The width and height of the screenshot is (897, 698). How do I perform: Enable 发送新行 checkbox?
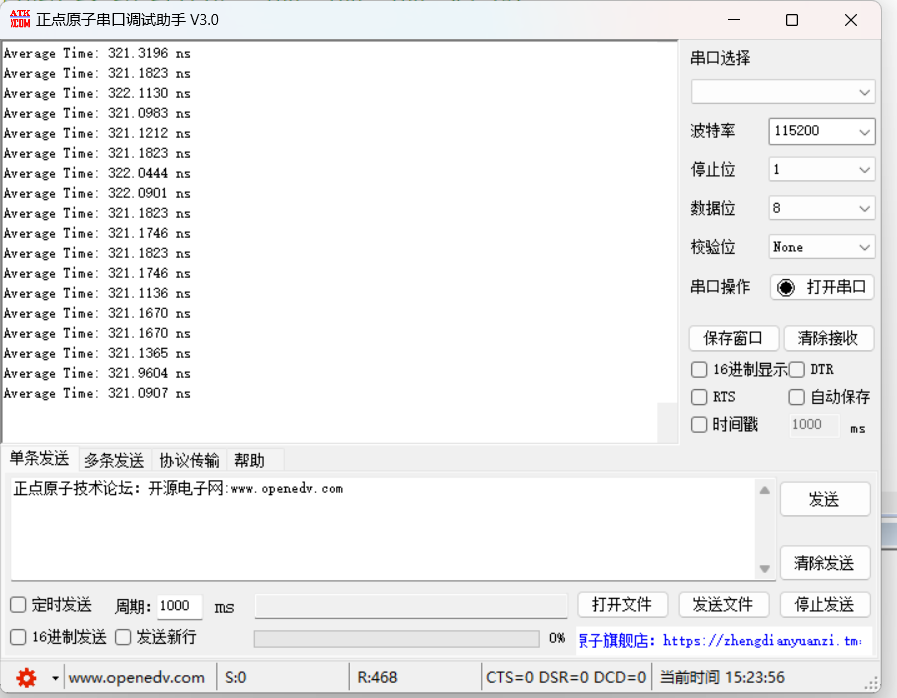click(x=123, y=637)
